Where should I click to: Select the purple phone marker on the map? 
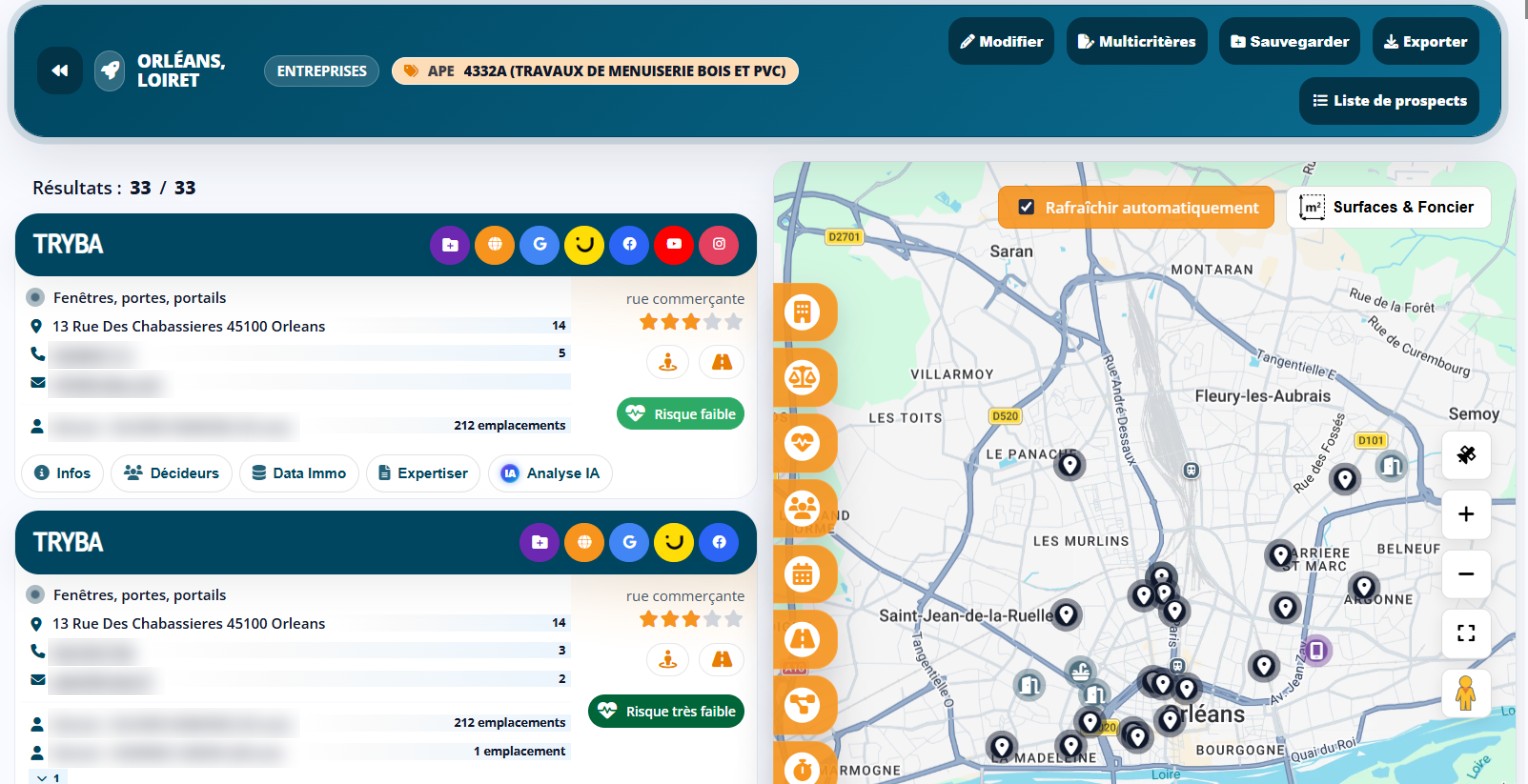pyautogui.click(x=1317, y=651)
